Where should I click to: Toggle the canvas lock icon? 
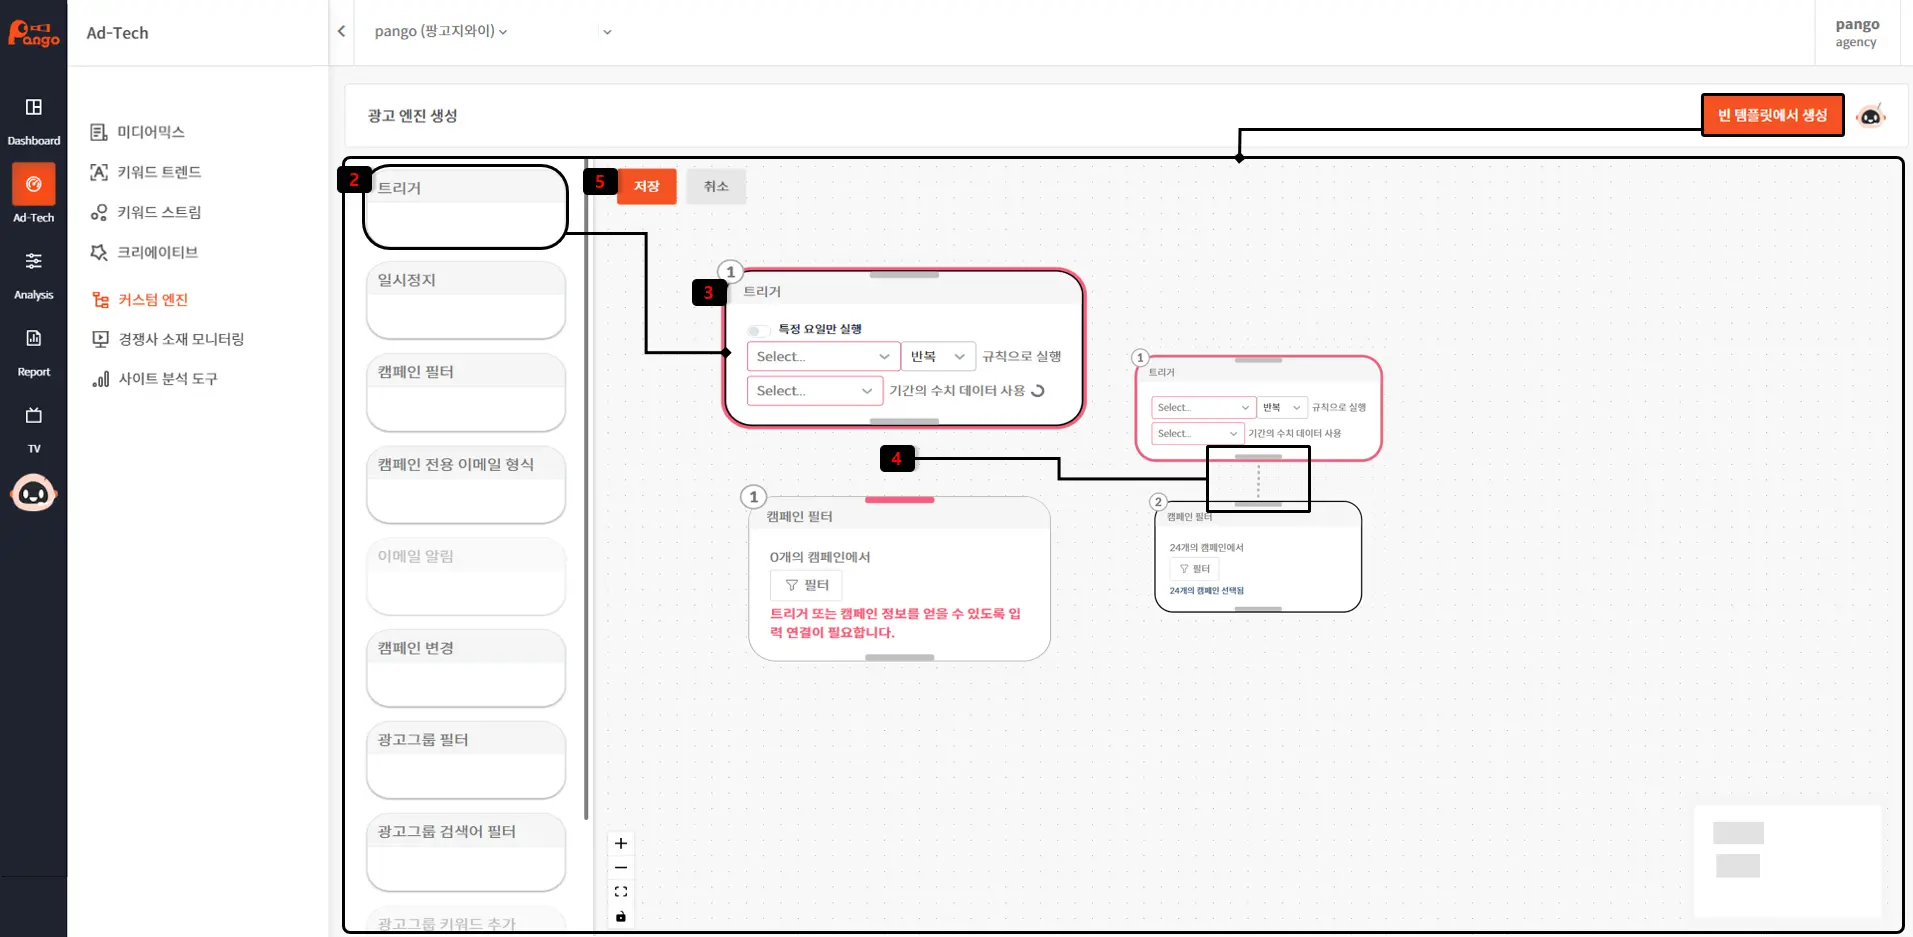[621, 916]
